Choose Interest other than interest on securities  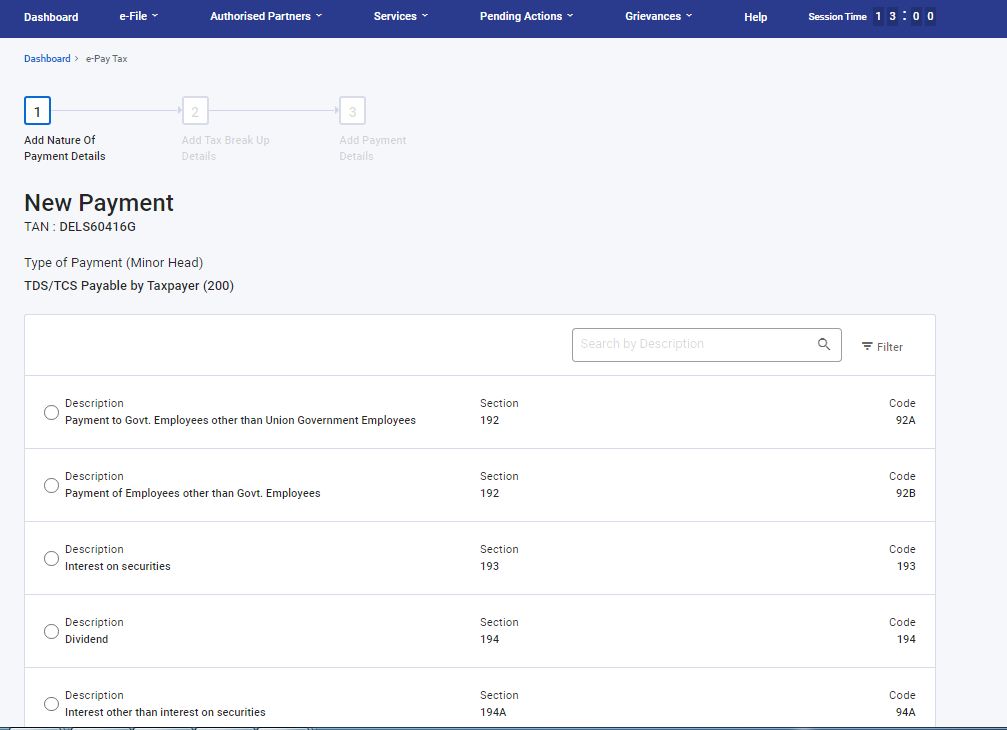pos(51,704)
